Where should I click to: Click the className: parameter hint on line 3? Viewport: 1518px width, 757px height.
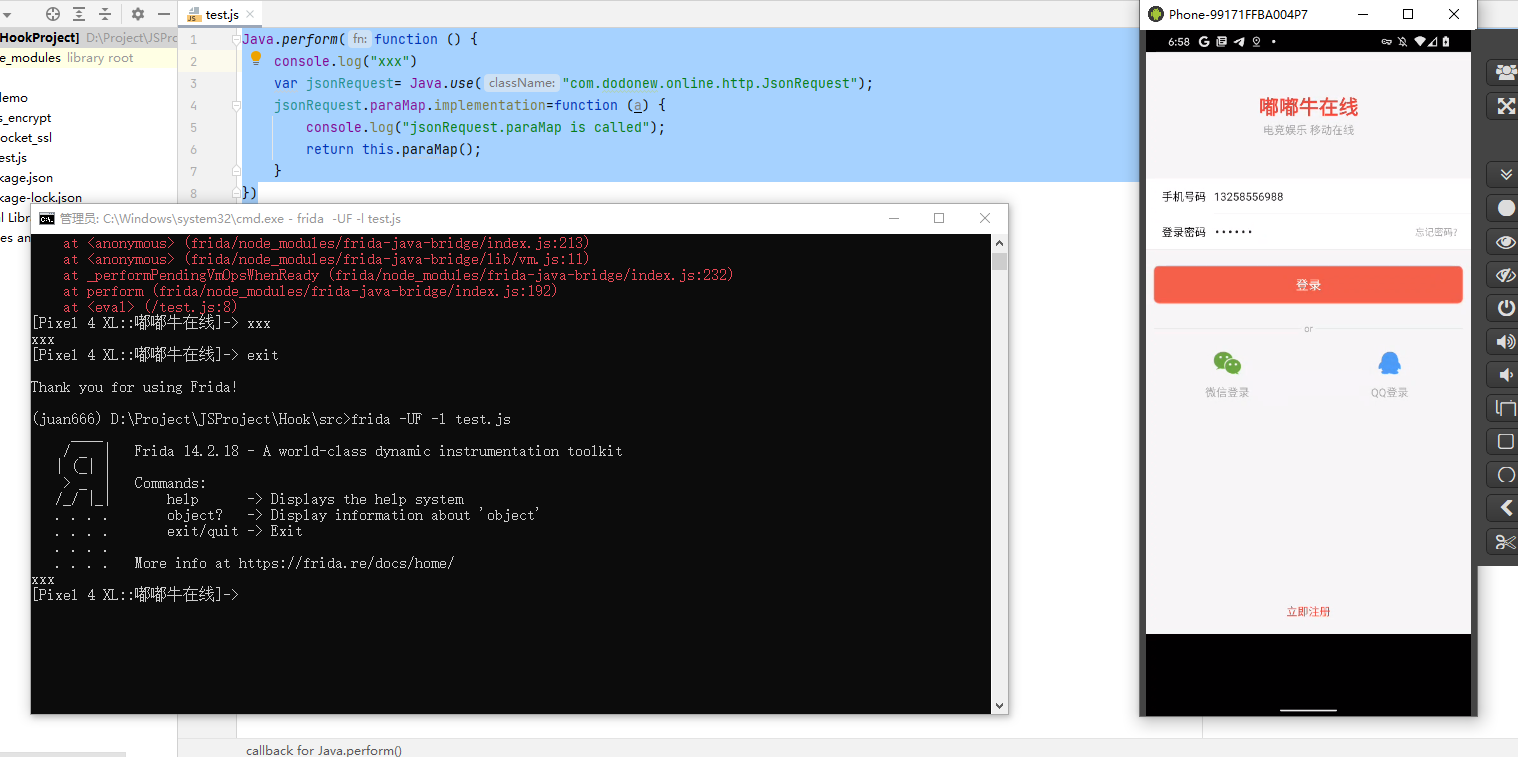coord(521,83)
